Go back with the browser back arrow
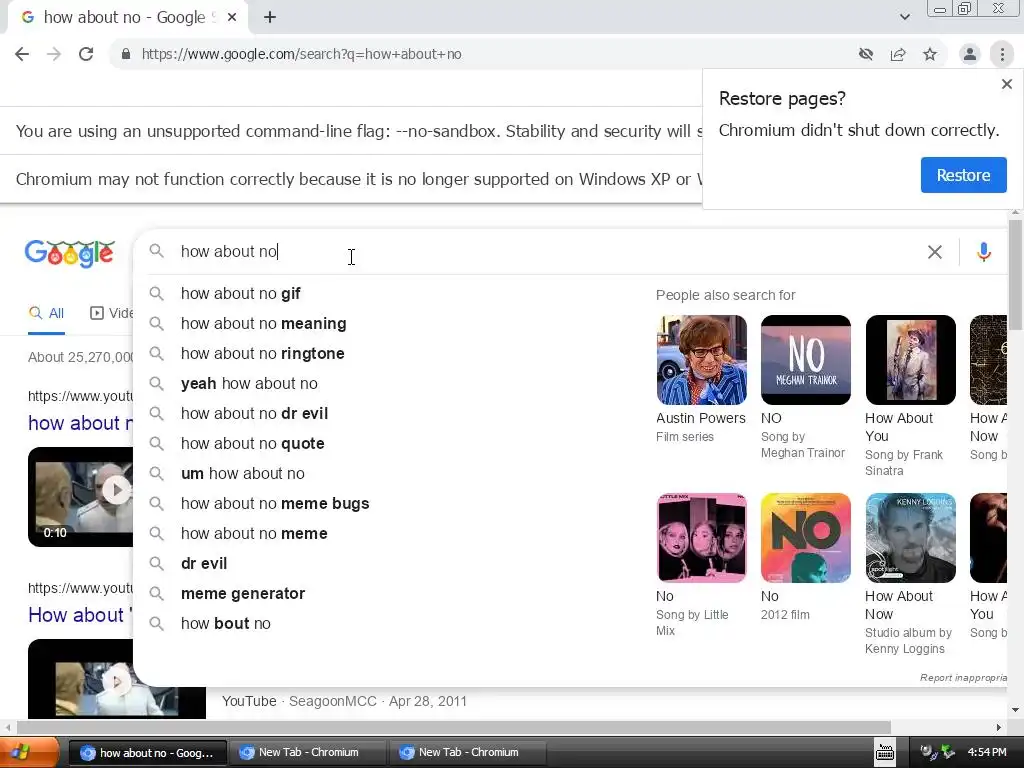Image resolution: width=1024 pixels, height=768 pixels. pyautogui.click(x=22, y=54)
